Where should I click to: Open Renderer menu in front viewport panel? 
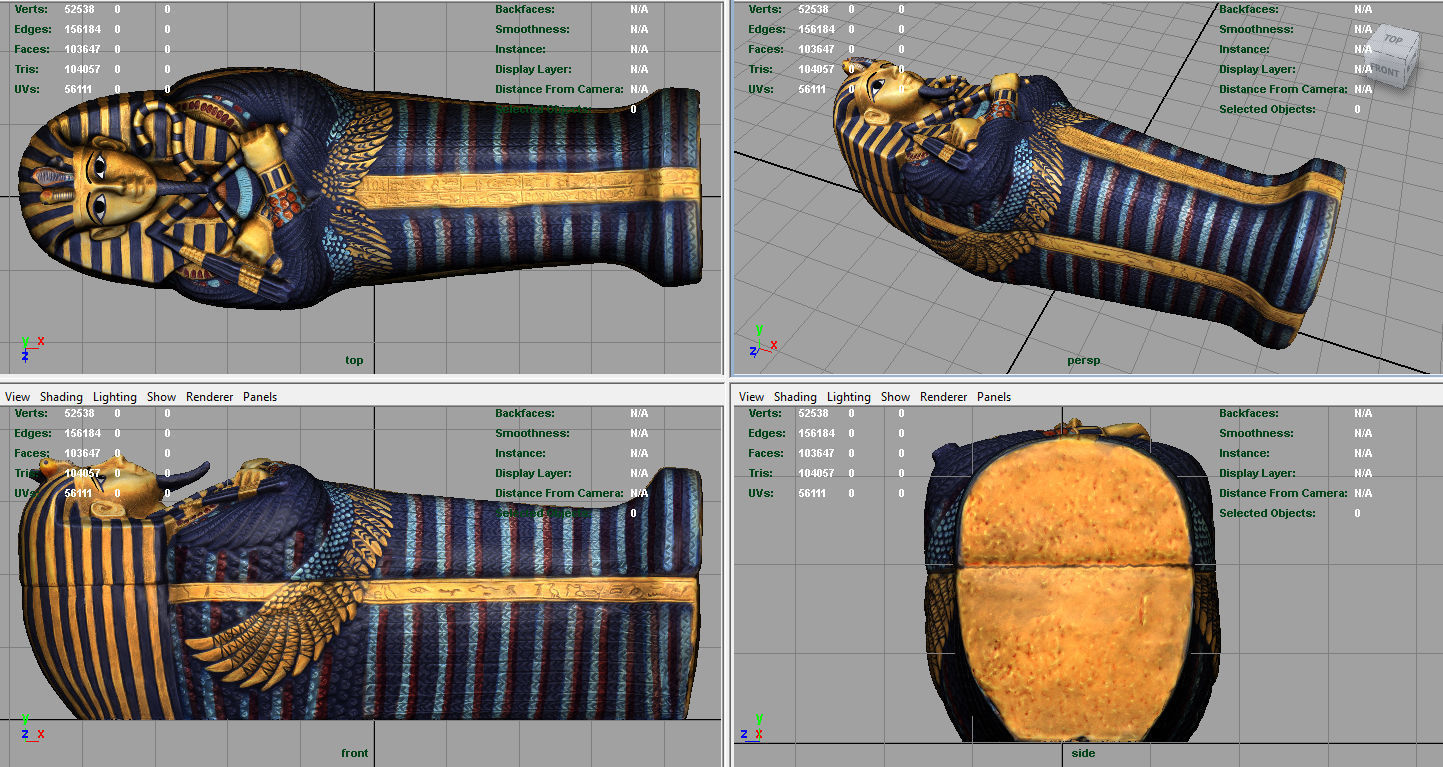[209, 397]
